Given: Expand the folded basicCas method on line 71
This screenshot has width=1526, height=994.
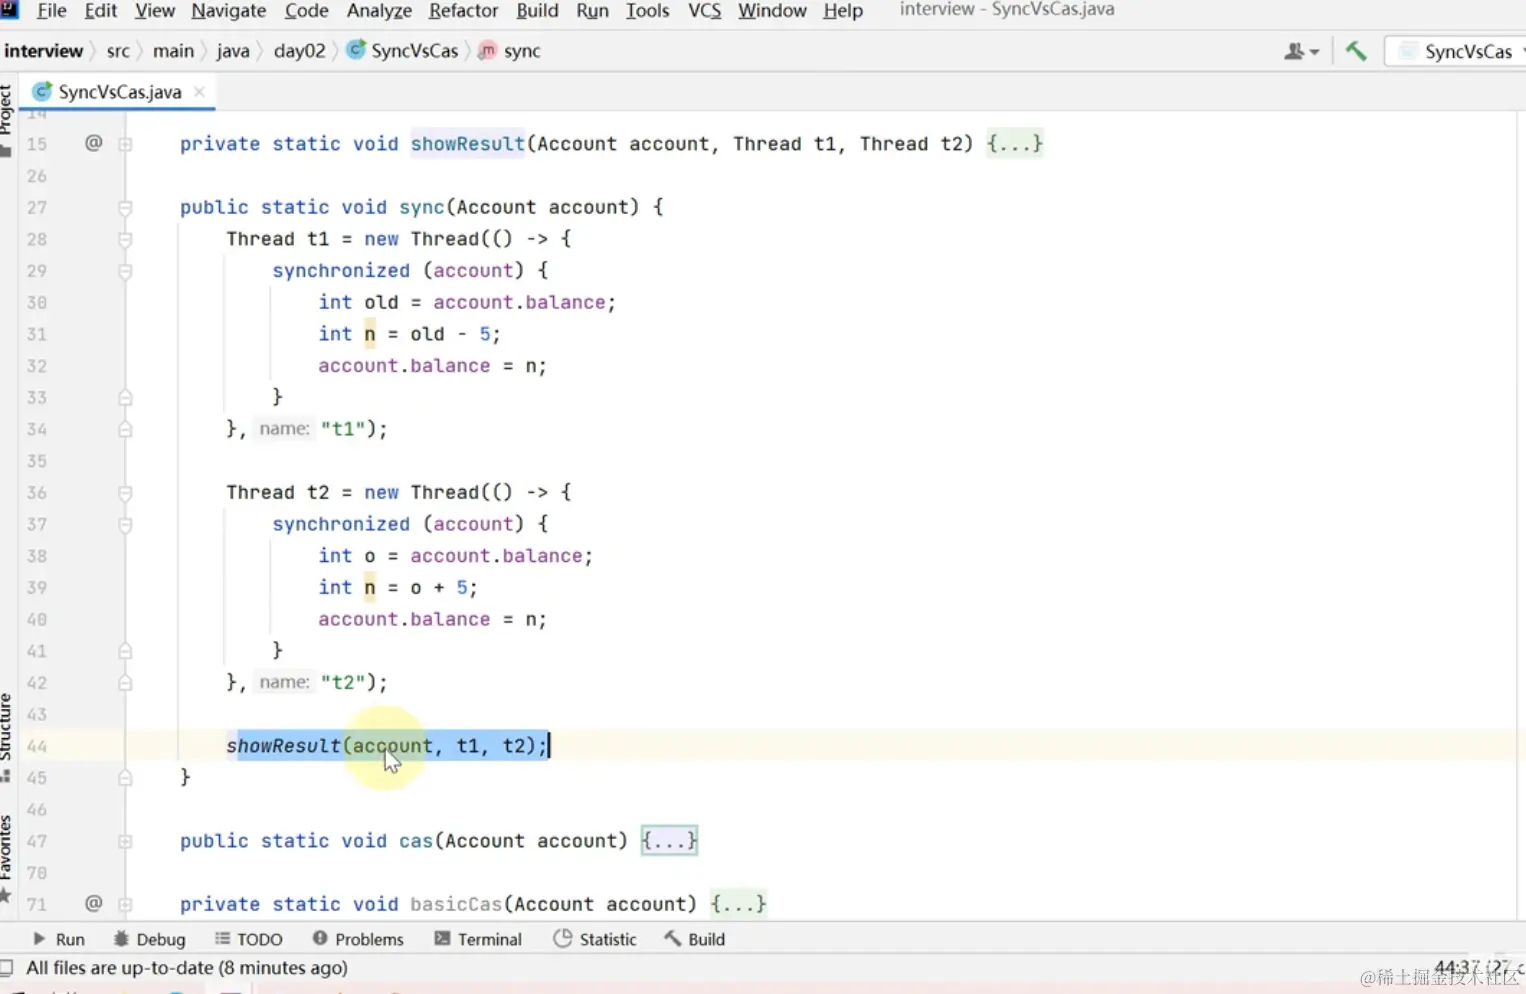Looking at the screenshot, I should point(125,904).
